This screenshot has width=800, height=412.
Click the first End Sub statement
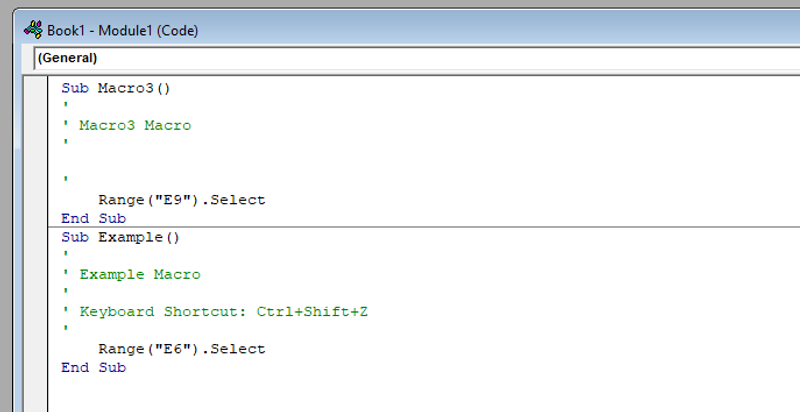coord(93,218)
